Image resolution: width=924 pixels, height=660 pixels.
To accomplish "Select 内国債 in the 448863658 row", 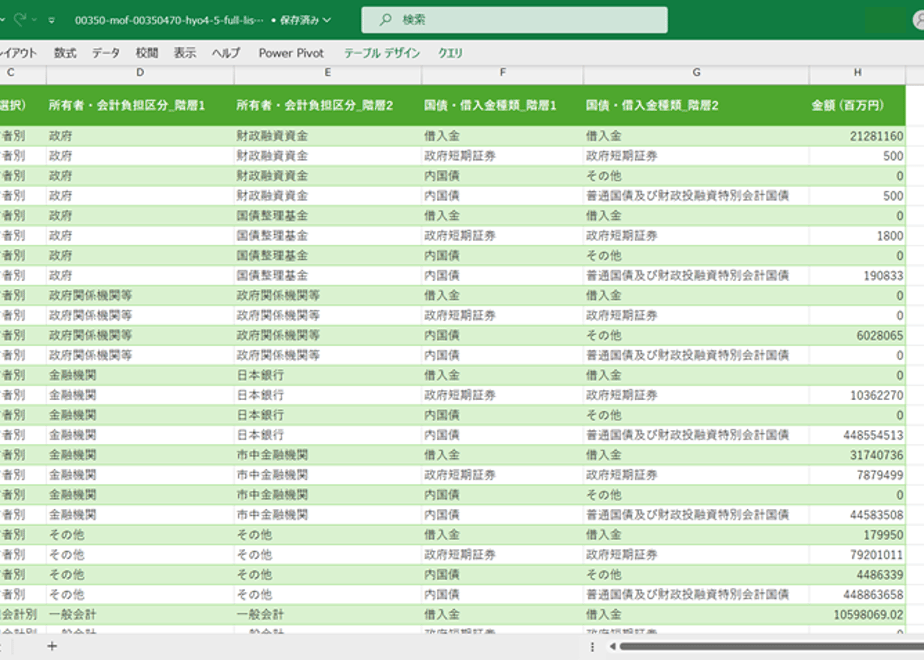I will [503, 595].
